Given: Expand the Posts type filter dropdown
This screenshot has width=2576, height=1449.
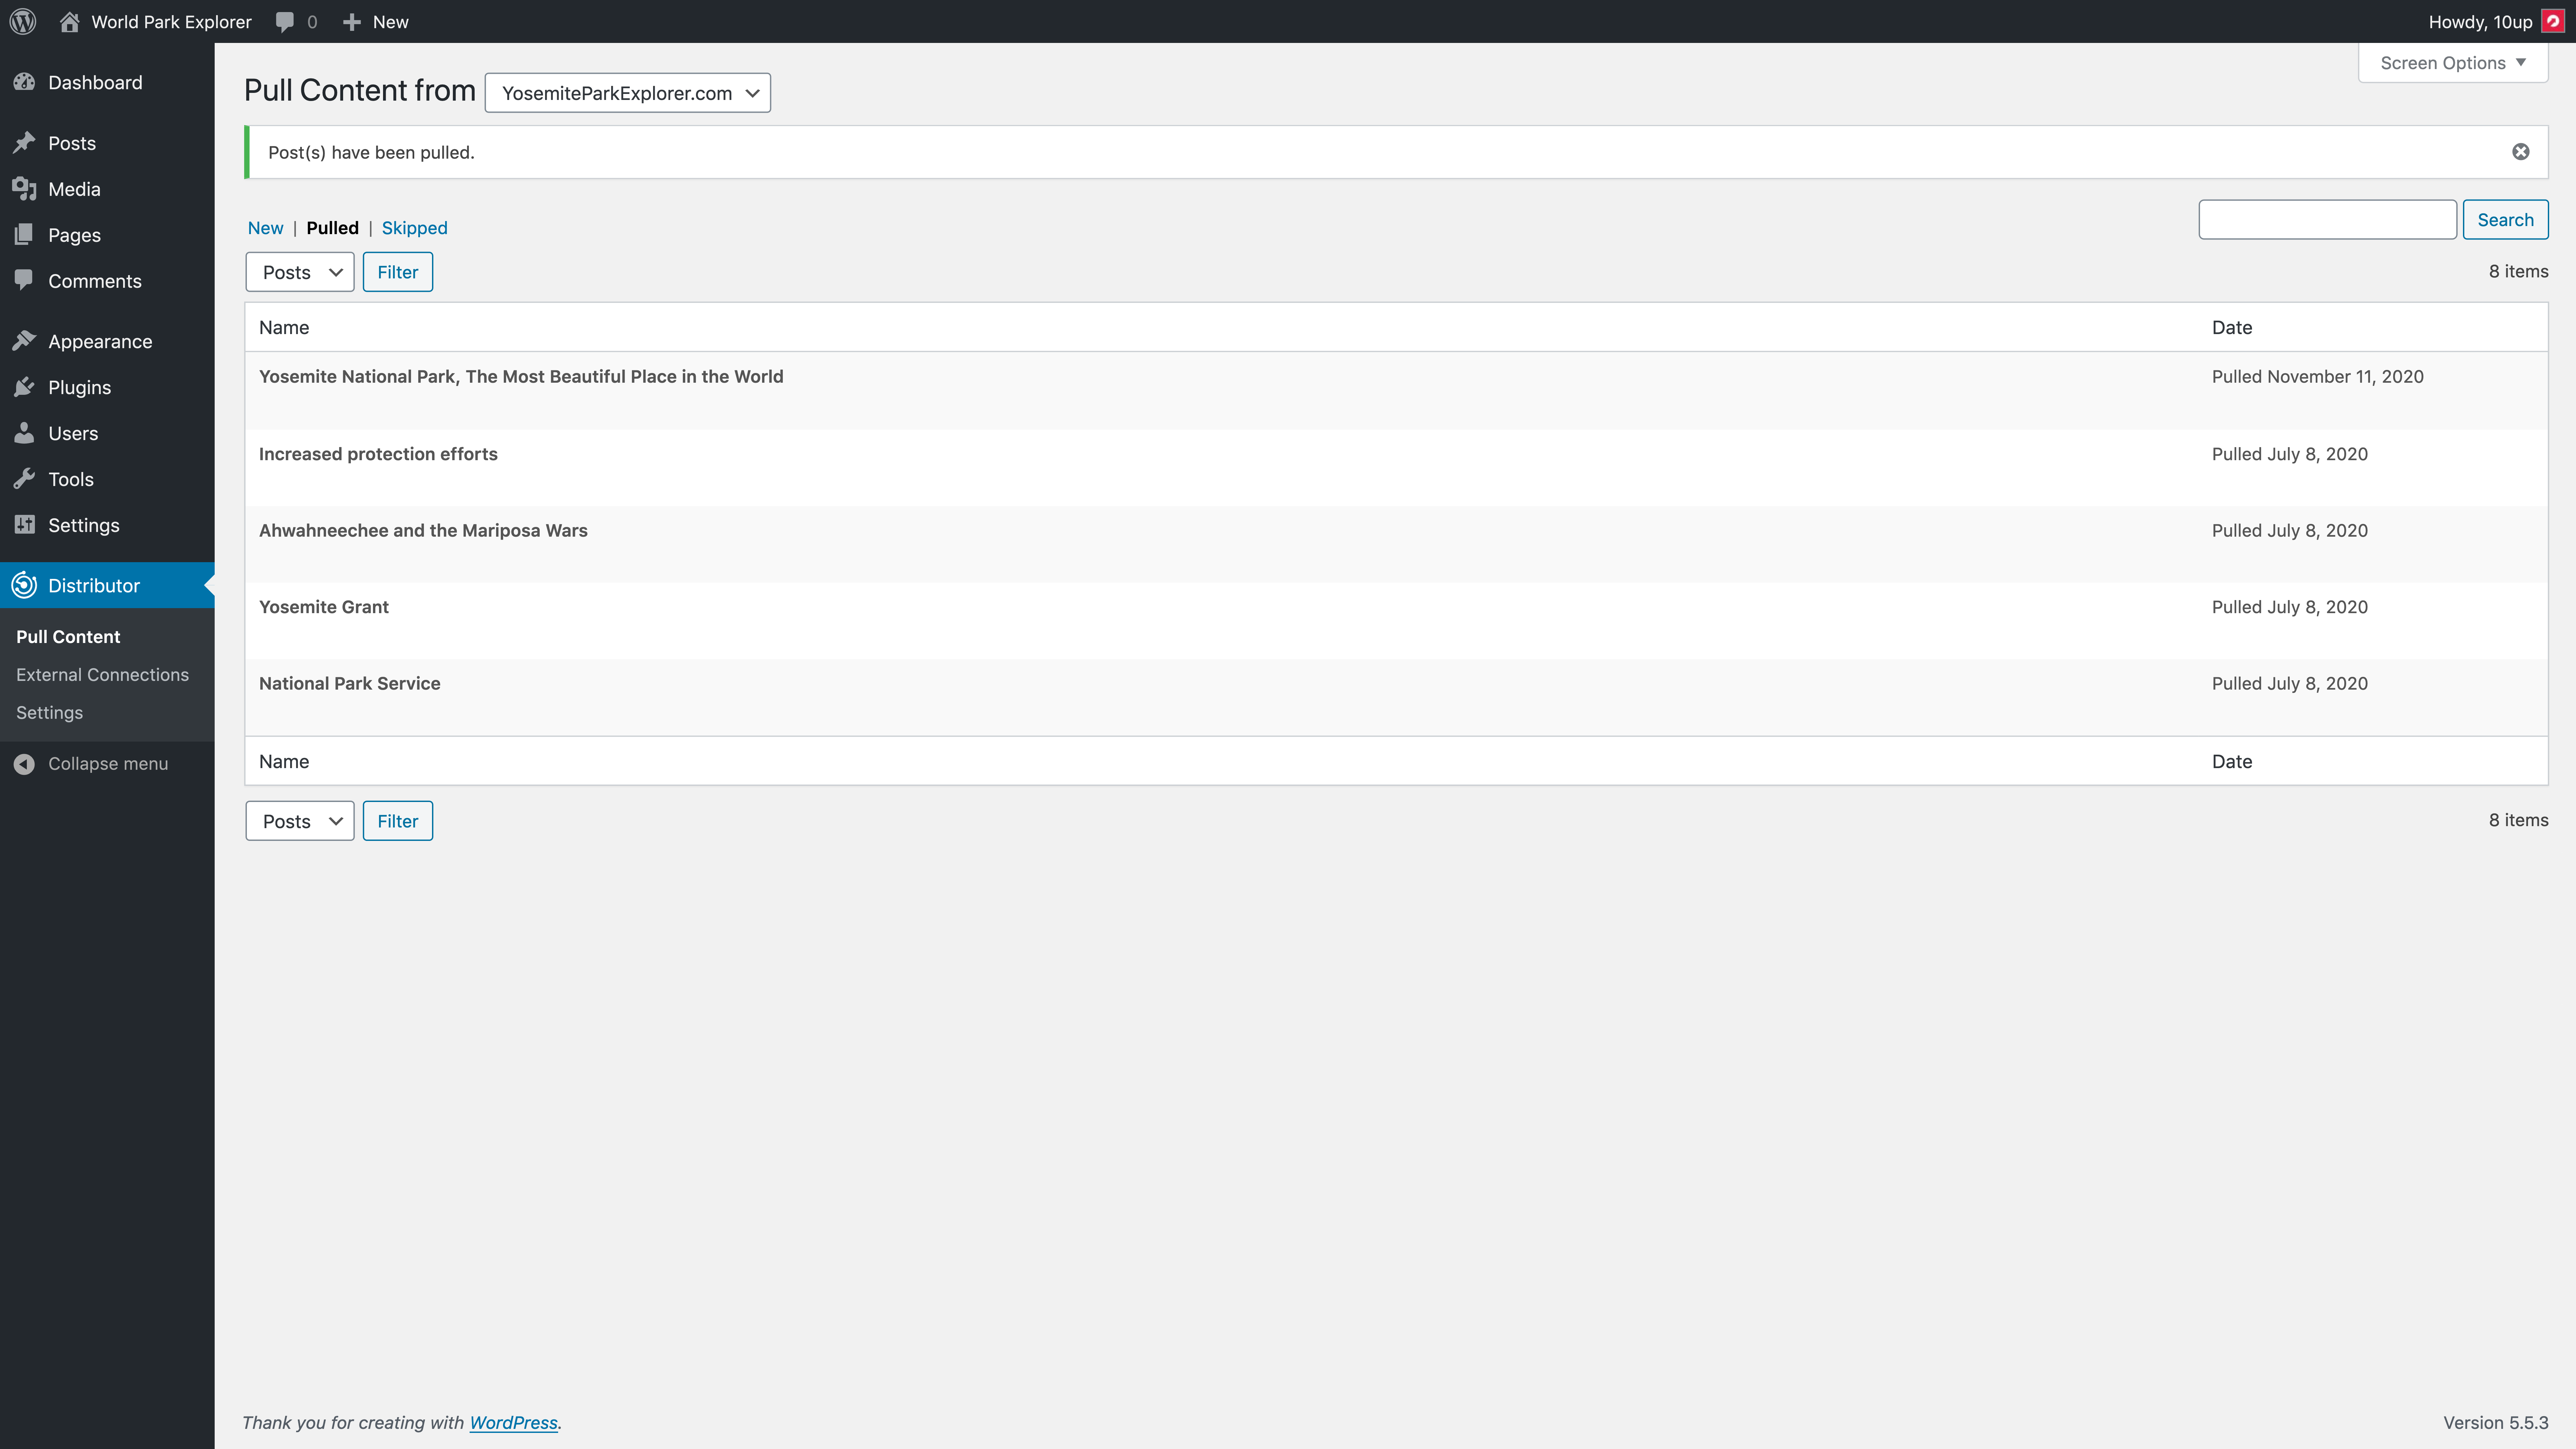Looking at the screenshot, I should click(x=299, y=271).
